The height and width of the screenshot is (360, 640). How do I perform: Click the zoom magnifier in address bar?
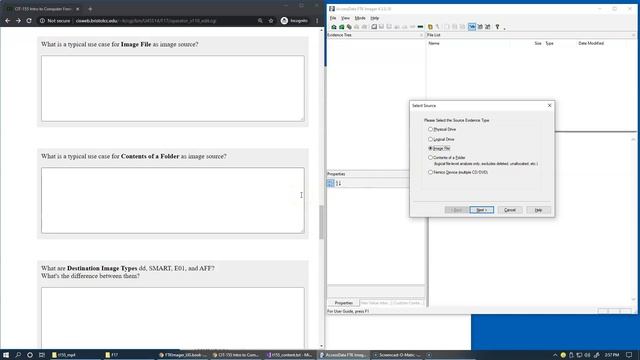pos(260,20)
